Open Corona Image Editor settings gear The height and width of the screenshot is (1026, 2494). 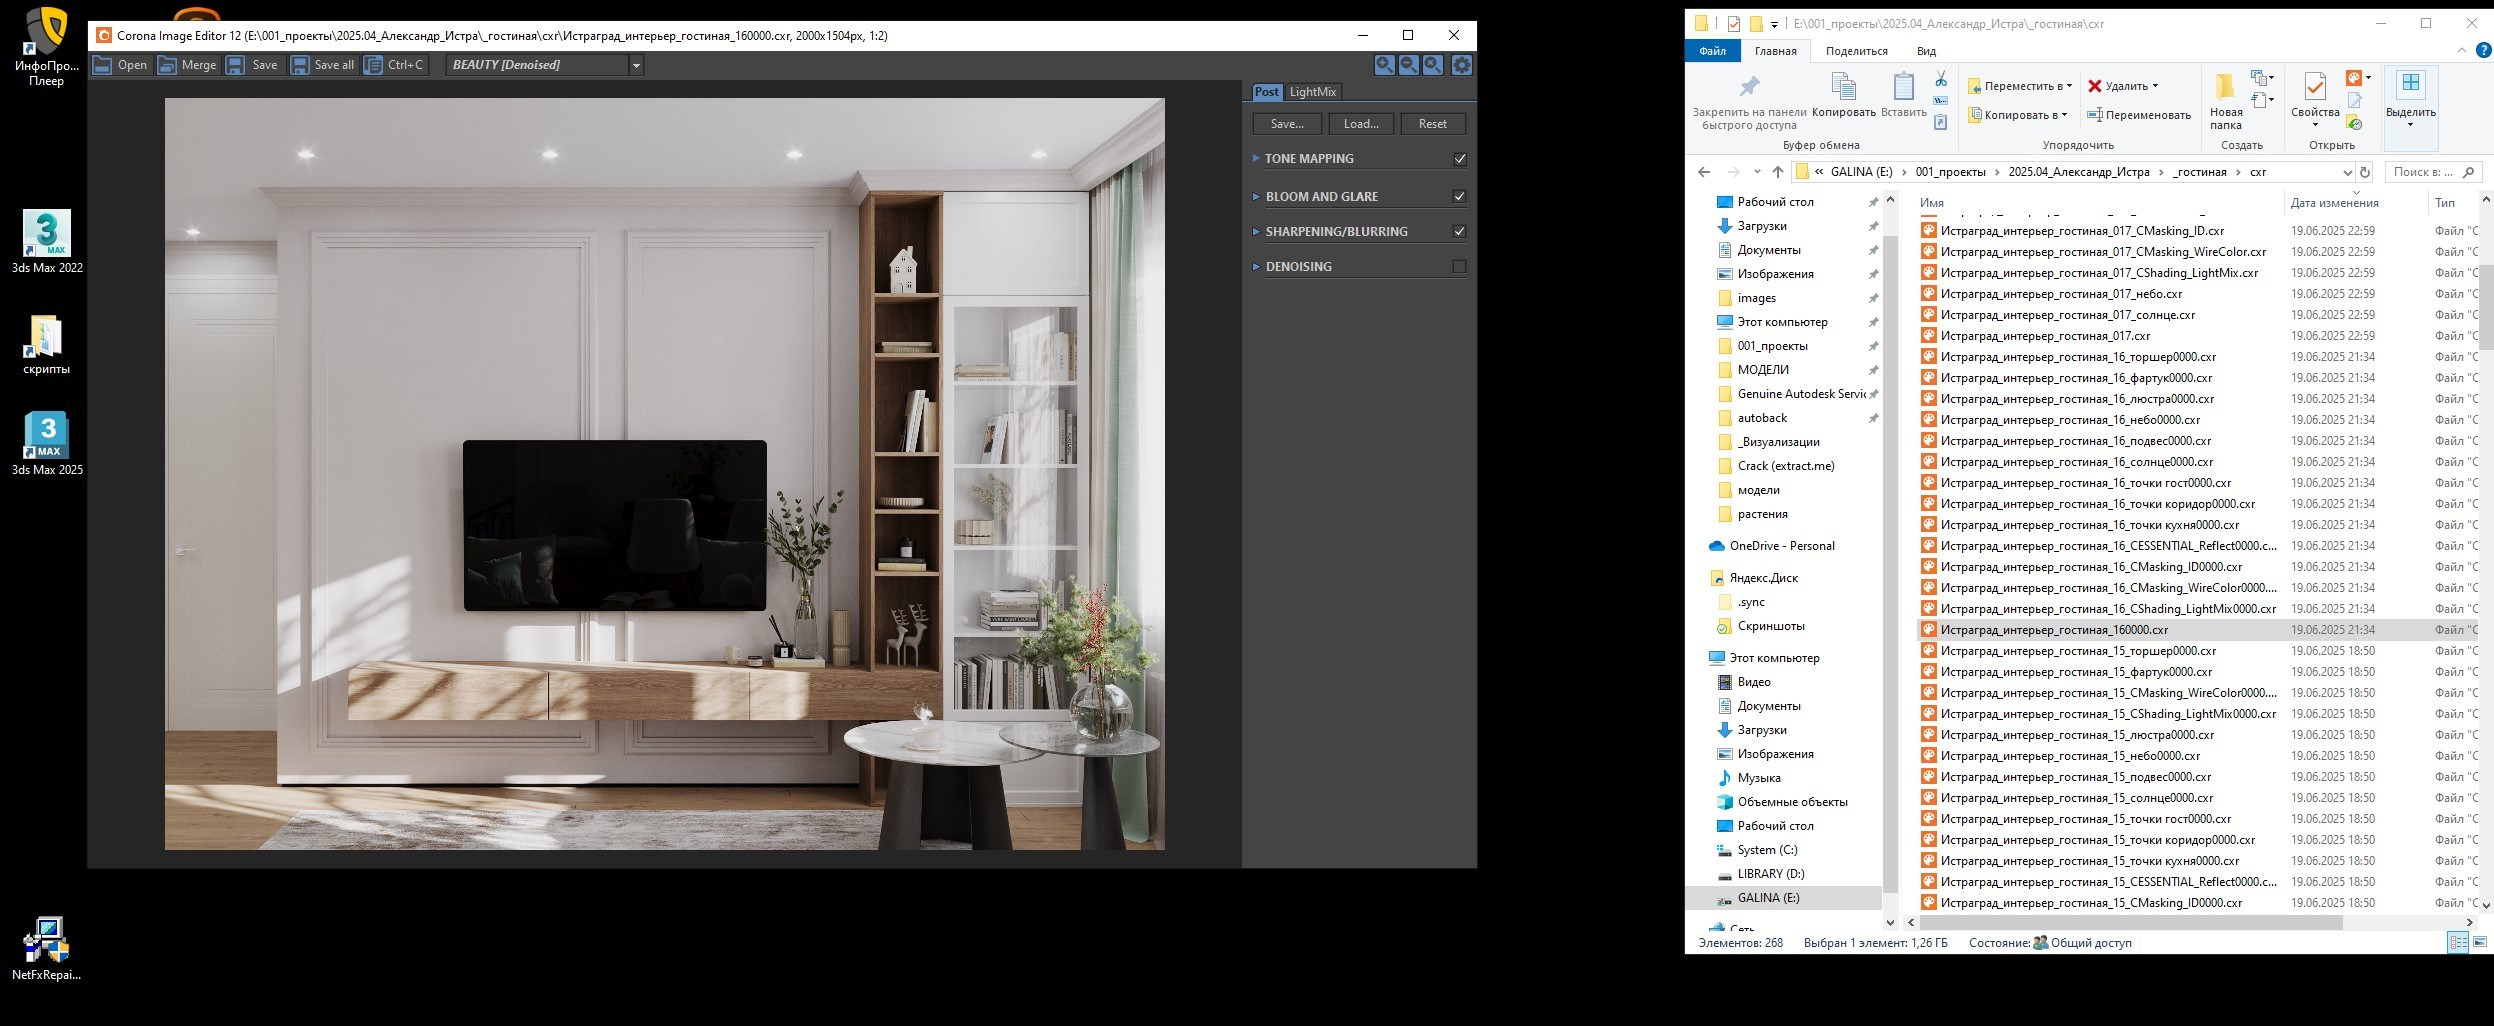[x=1461, y=65]
